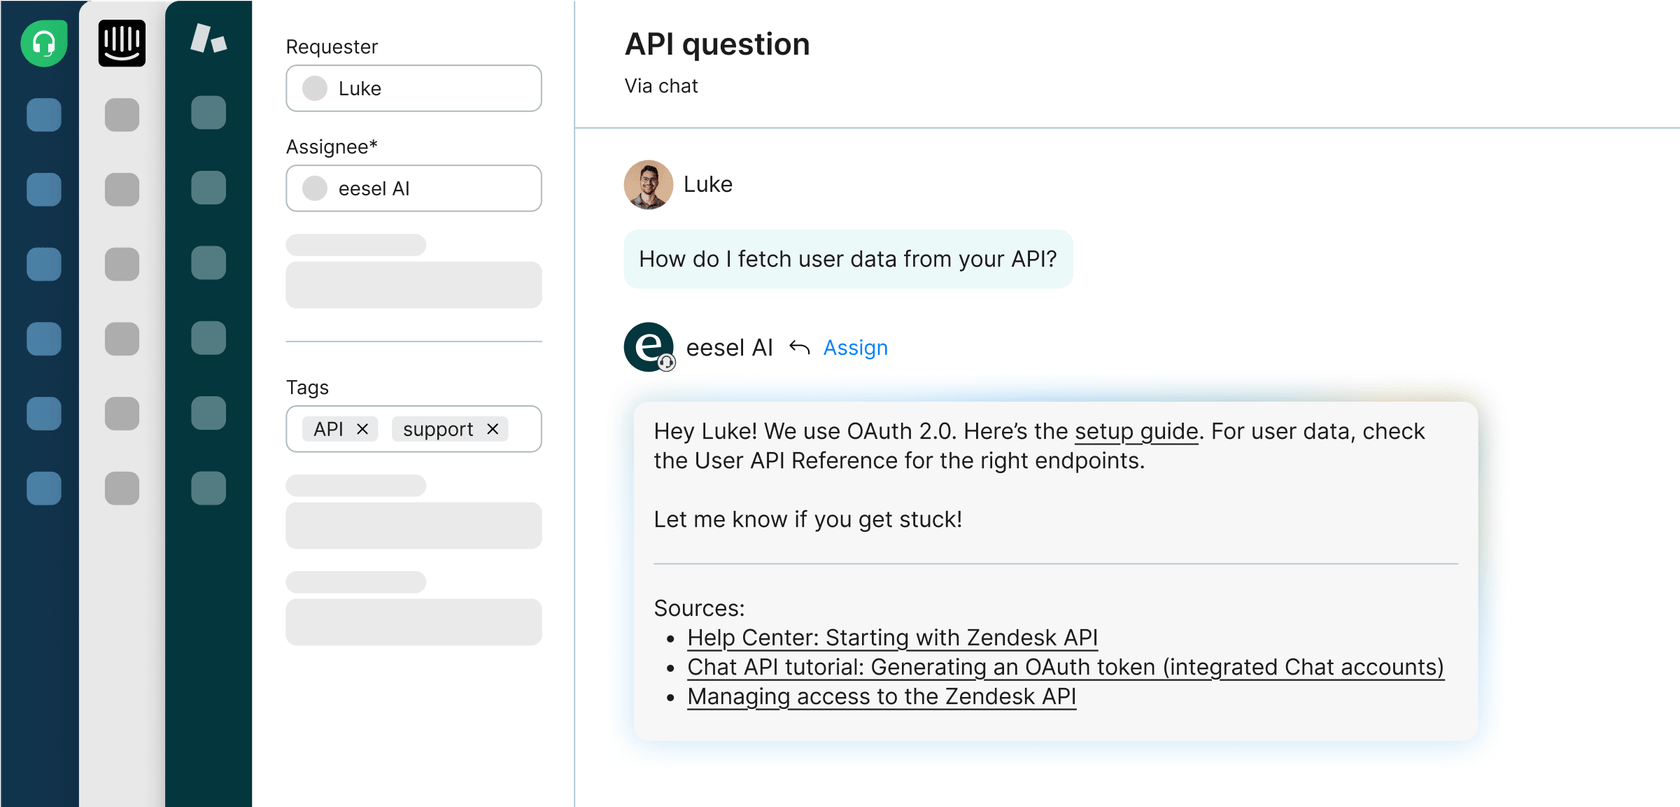Screen dimensions: 1680x807
Task: Open the setup guide link
Action: pos(1136,431)
